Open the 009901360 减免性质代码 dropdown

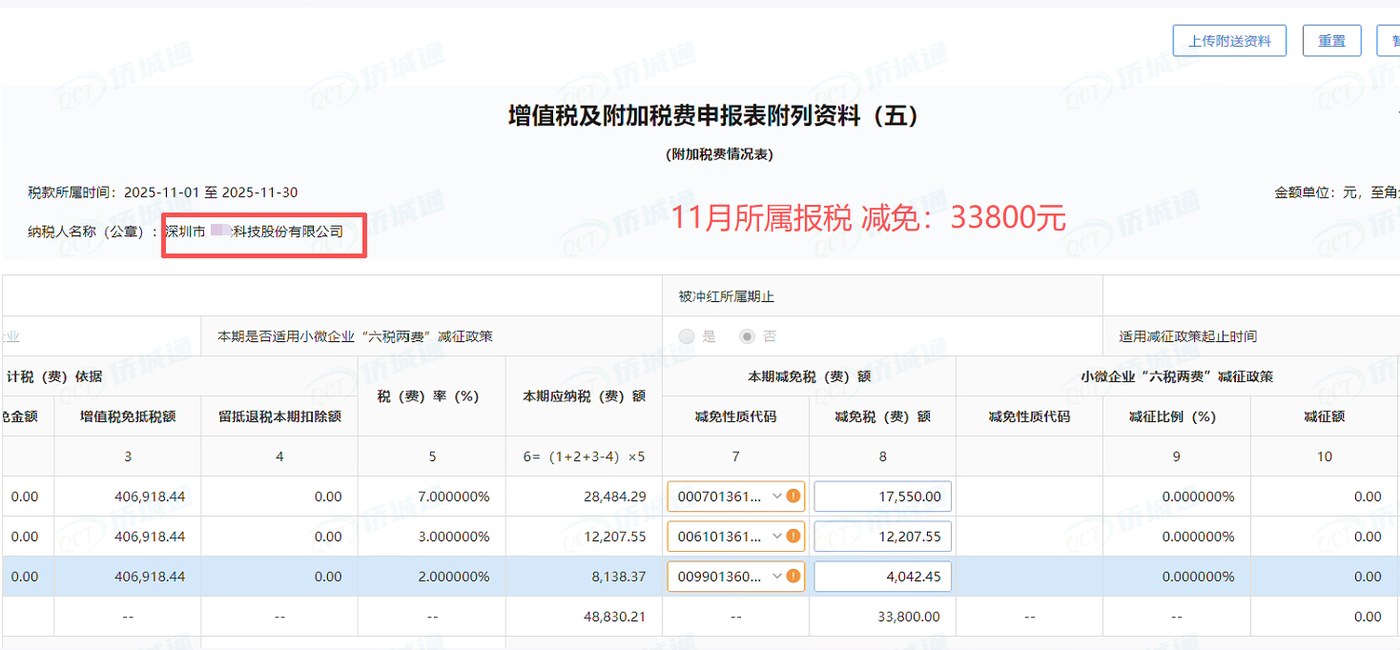[x=736, y=576]
